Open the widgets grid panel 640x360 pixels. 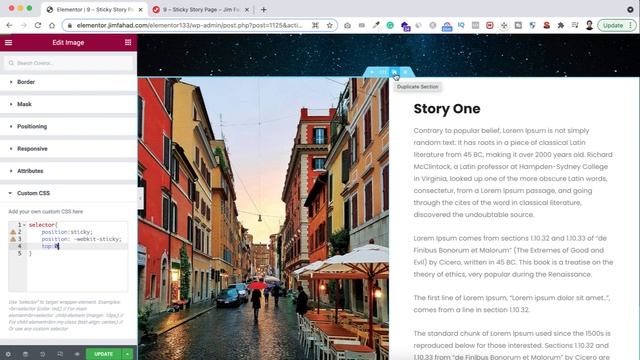point(128,42)
